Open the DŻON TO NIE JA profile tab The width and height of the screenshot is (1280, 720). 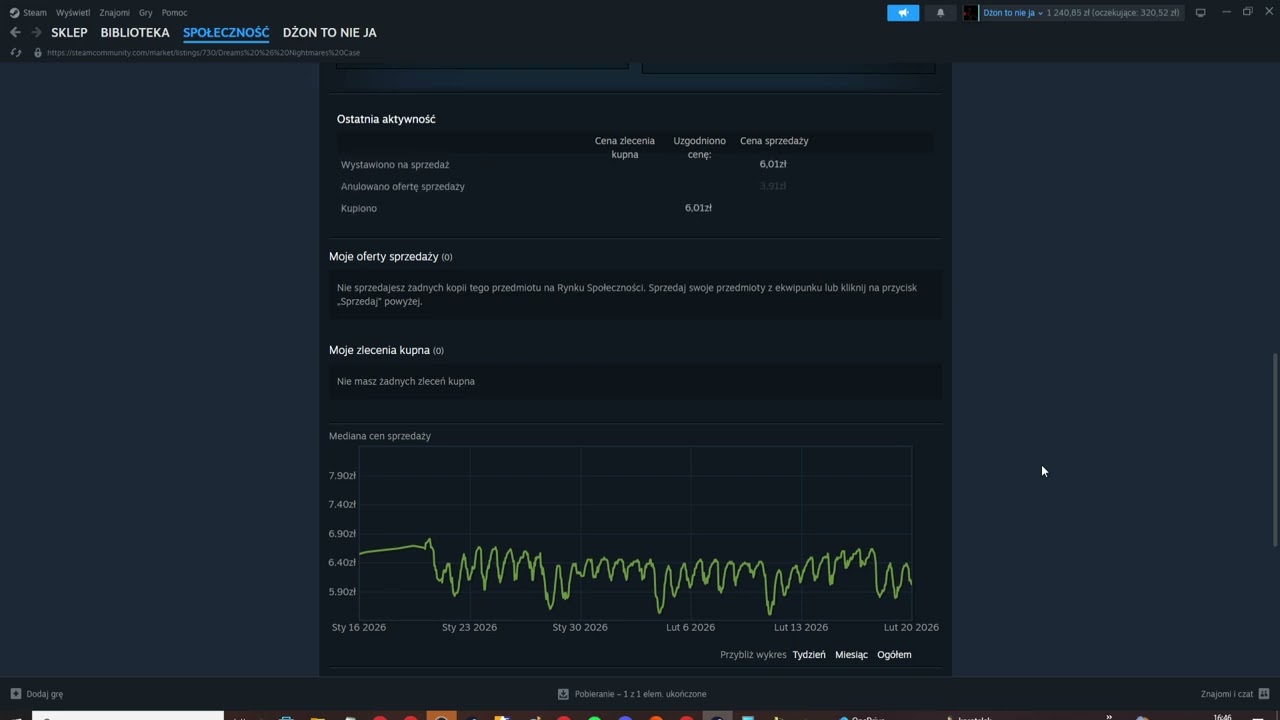click(330, 33)
